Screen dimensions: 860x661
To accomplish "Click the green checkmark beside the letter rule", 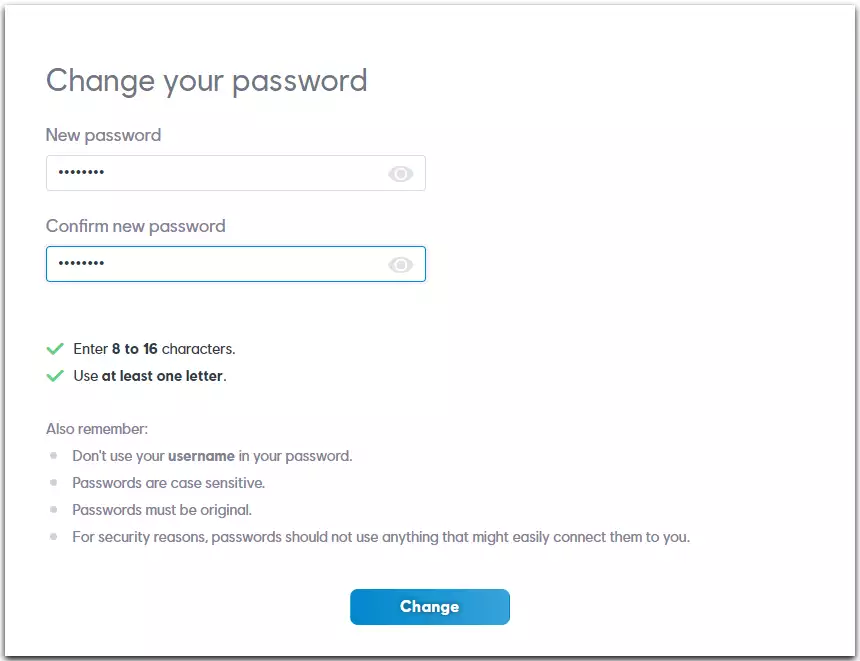I will click(x=55, y=376).
